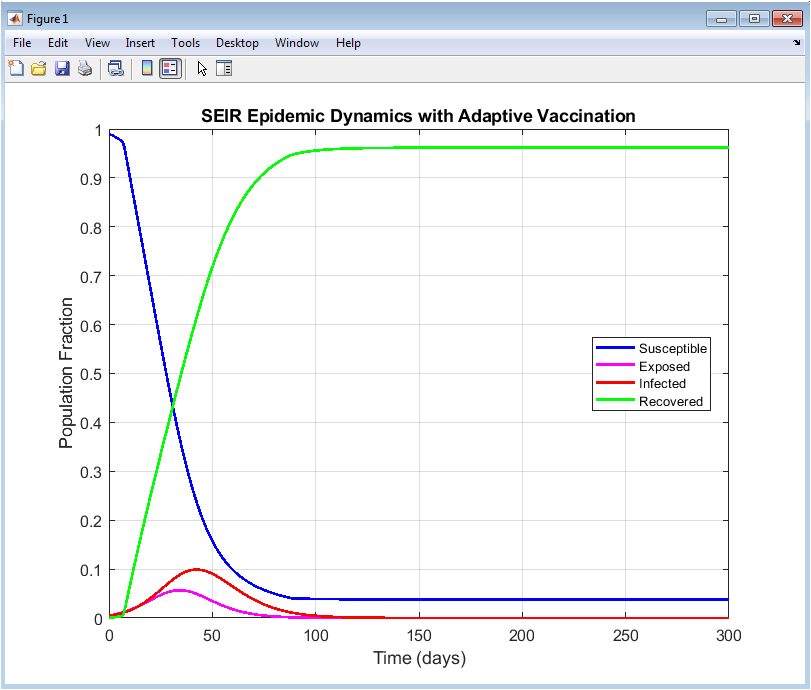The image size is (811, 690).
Task: Expand the Desktop menu
Action: [x=237, y=43]
